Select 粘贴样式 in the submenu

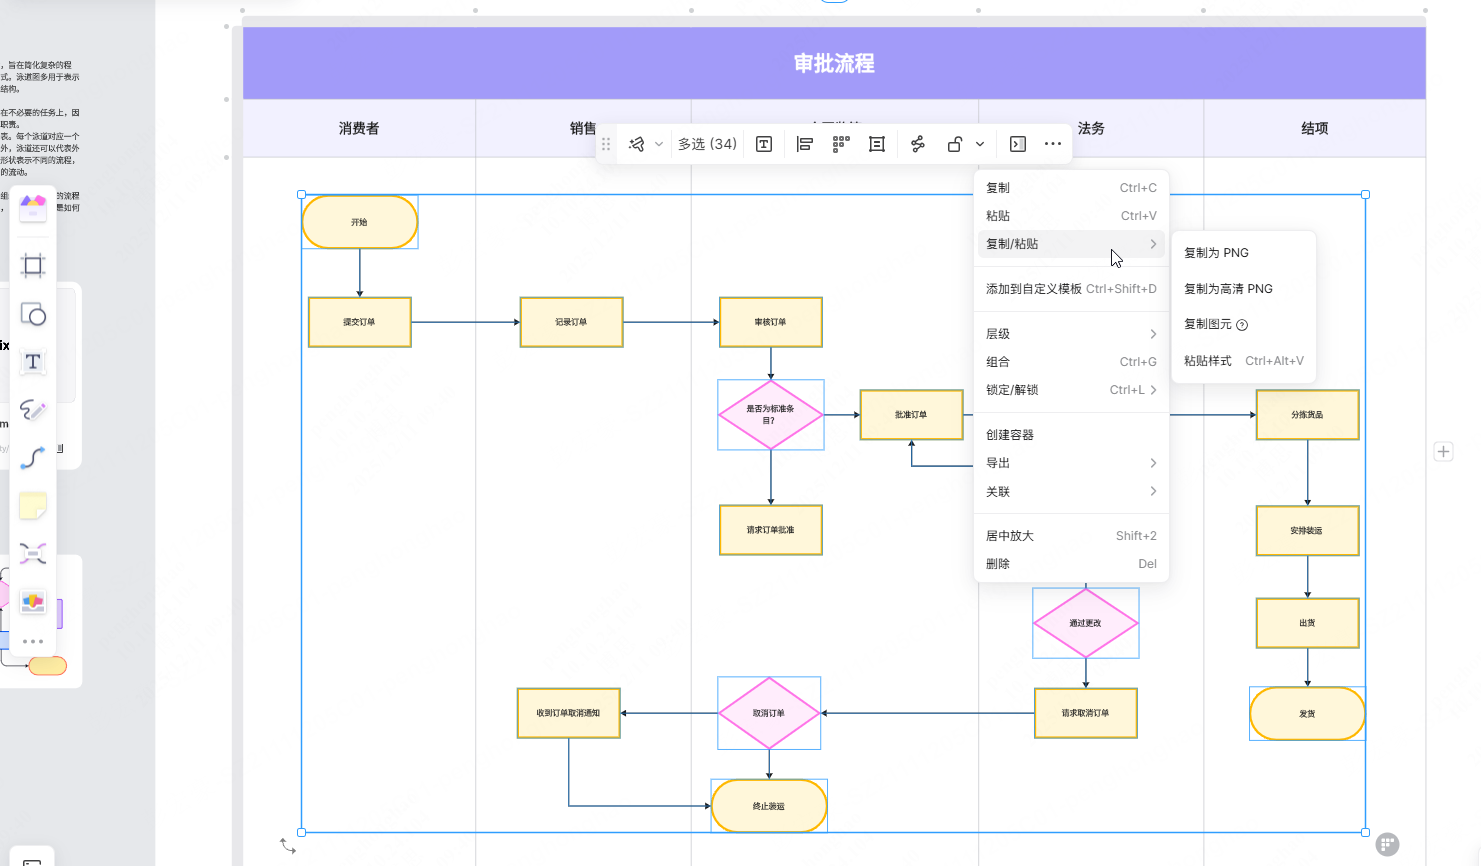click(x=1244, y=361)
